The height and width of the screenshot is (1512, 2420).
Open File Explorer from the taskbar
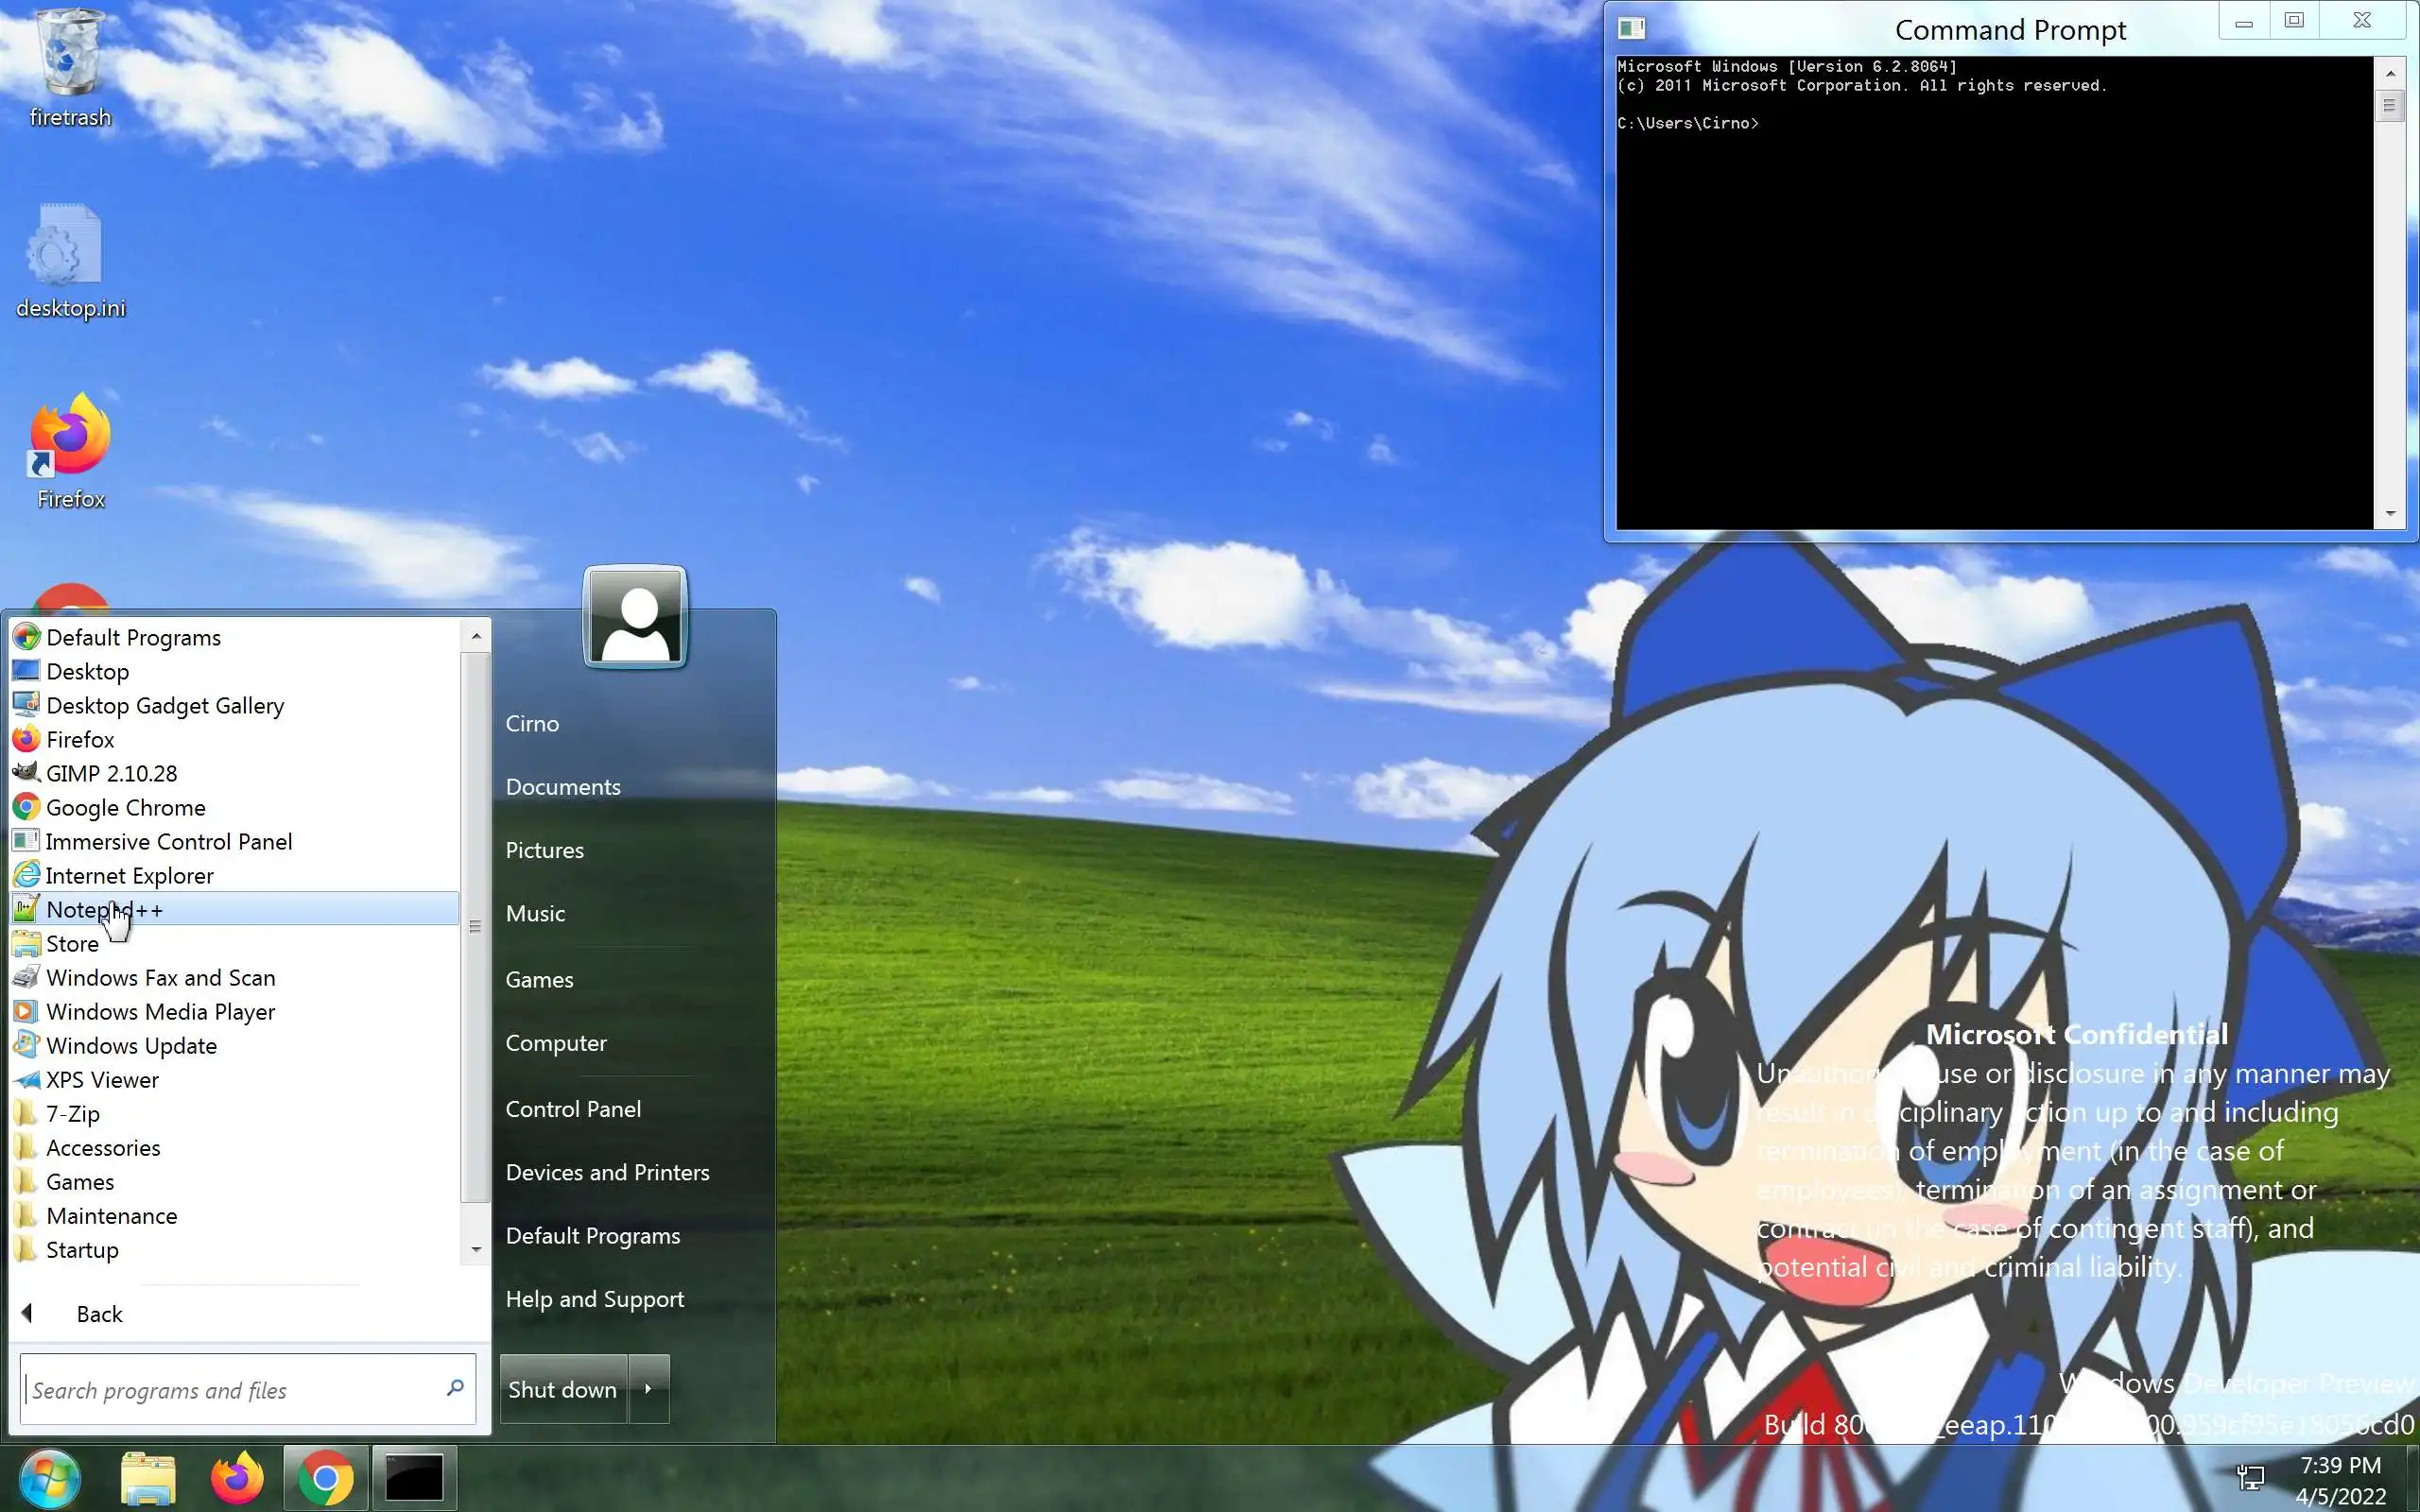point(148,1477)
